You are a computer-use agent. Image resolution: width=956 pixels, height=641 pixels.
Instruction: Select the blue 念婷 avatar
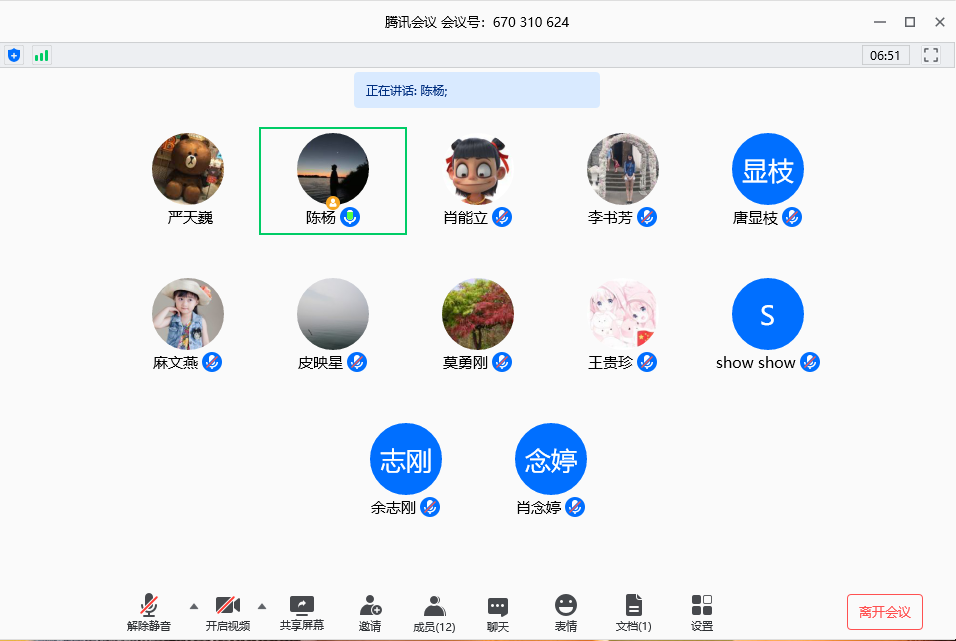(551, 459)
